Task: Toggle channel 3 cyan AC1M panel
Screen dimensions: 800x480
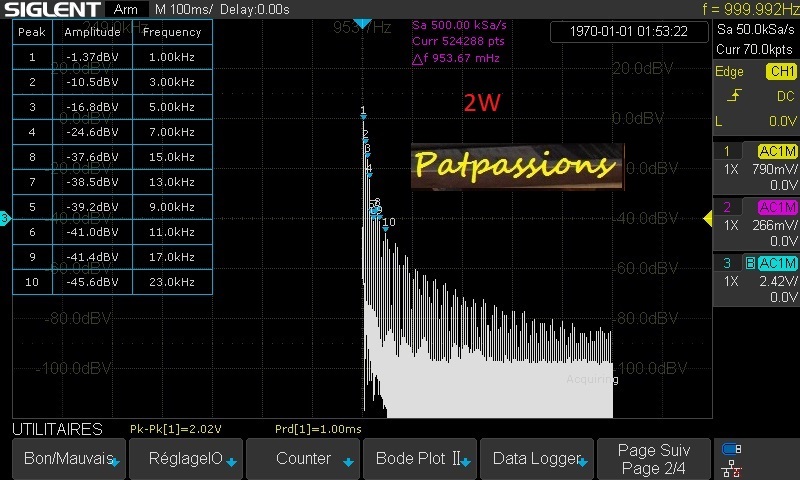Action: pyautogui.click(x=755, y=280)
